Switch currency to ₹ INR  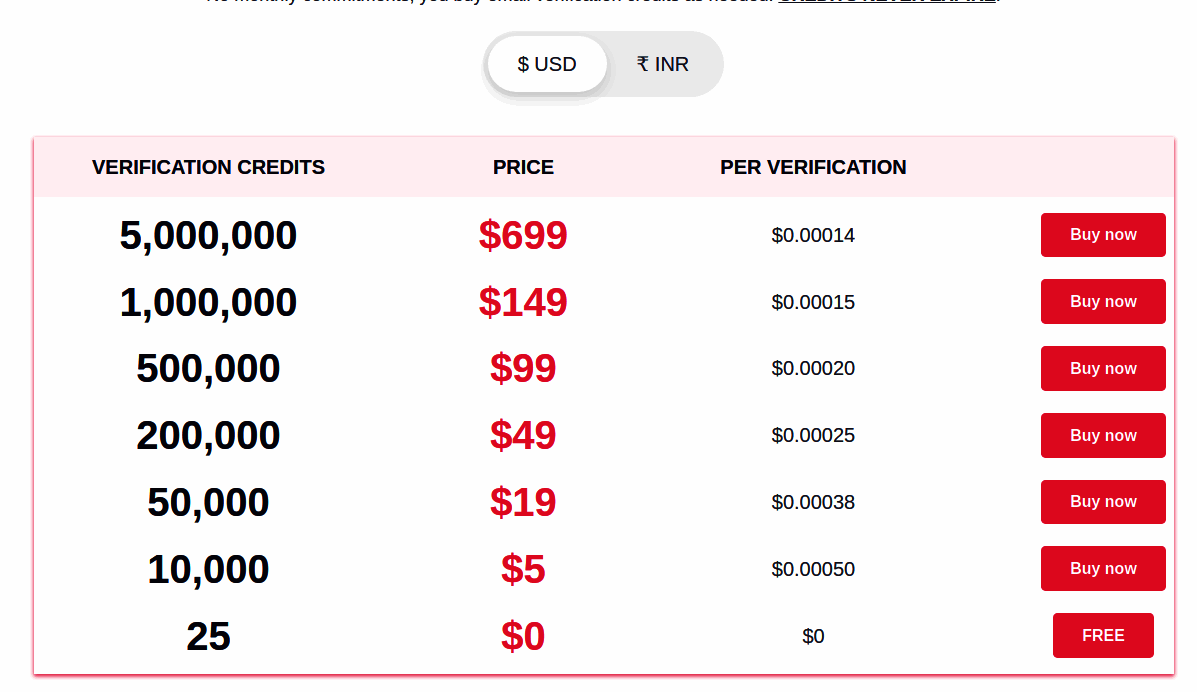(663, 65)
